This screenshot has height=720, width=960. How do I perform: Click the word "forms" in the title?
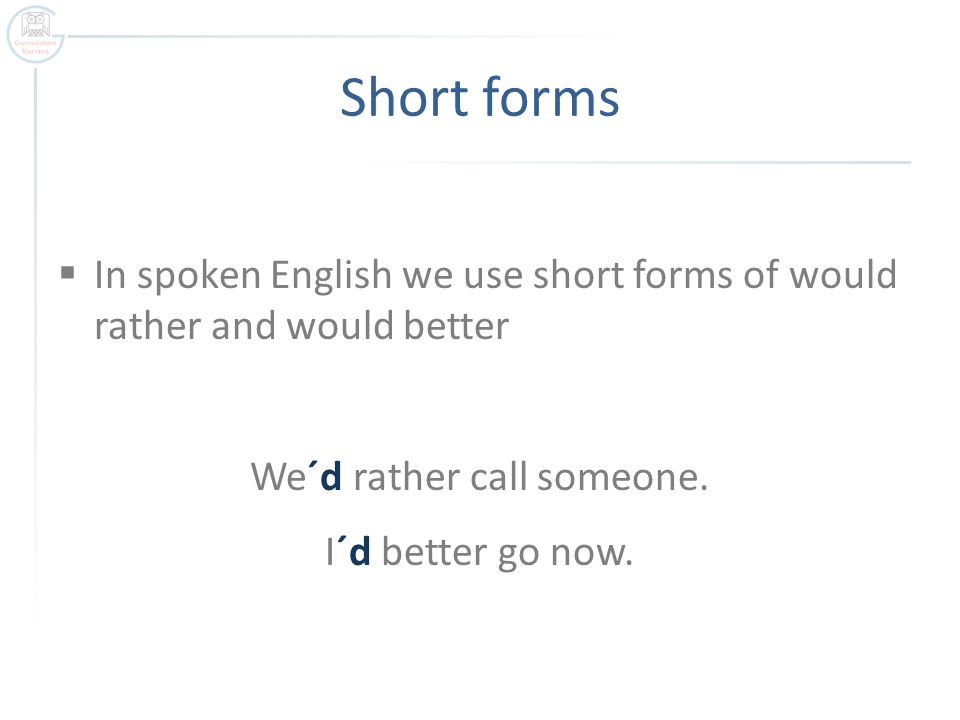click(551, 97)
